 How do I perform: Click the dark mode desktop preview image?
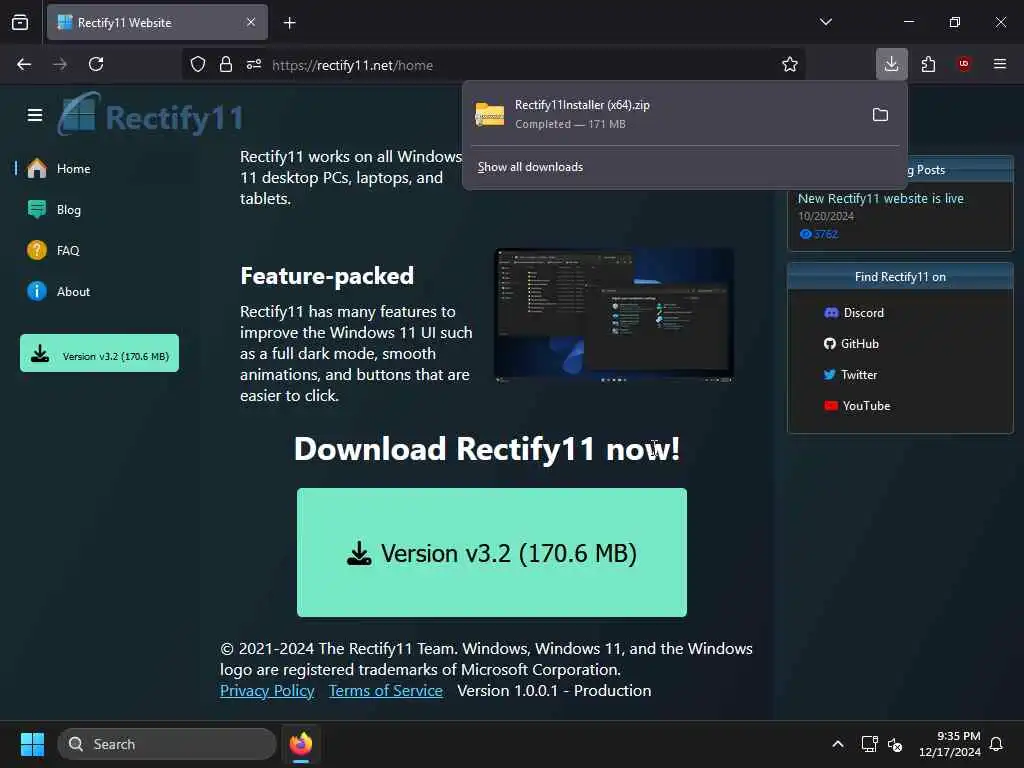click(x=614, y=315)
